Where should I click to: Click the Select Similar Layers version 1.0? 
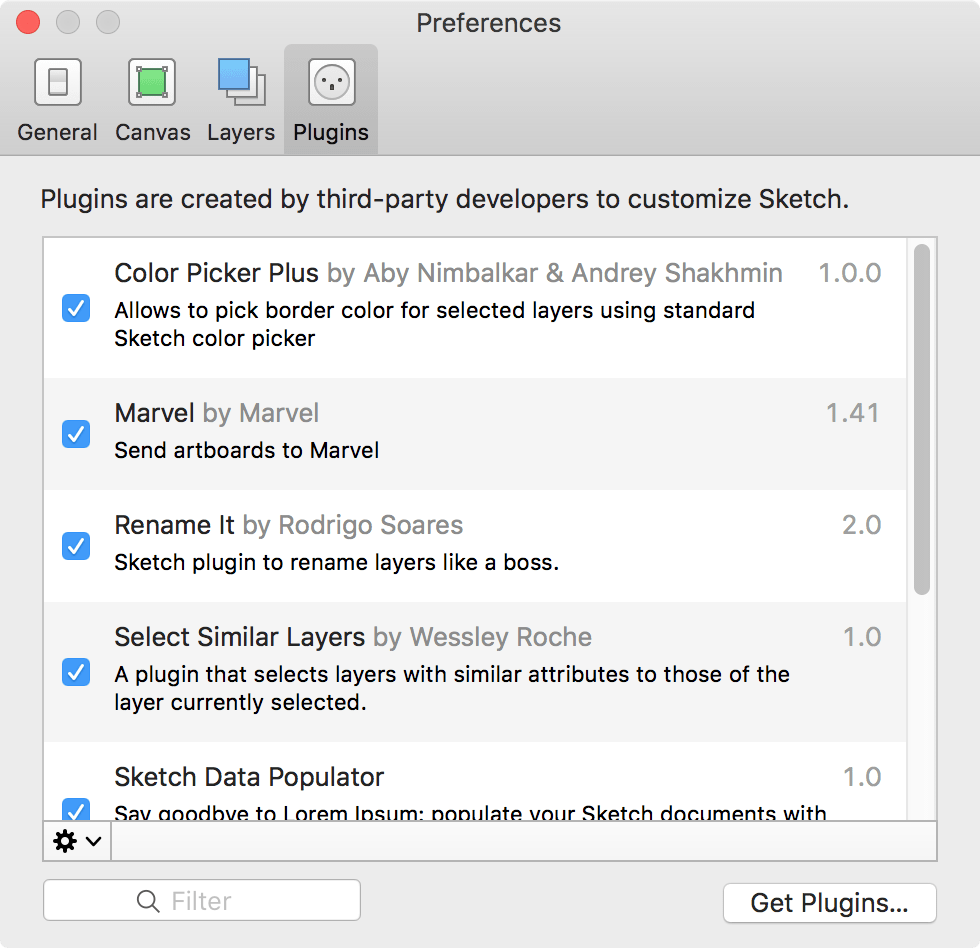(862, 637)
